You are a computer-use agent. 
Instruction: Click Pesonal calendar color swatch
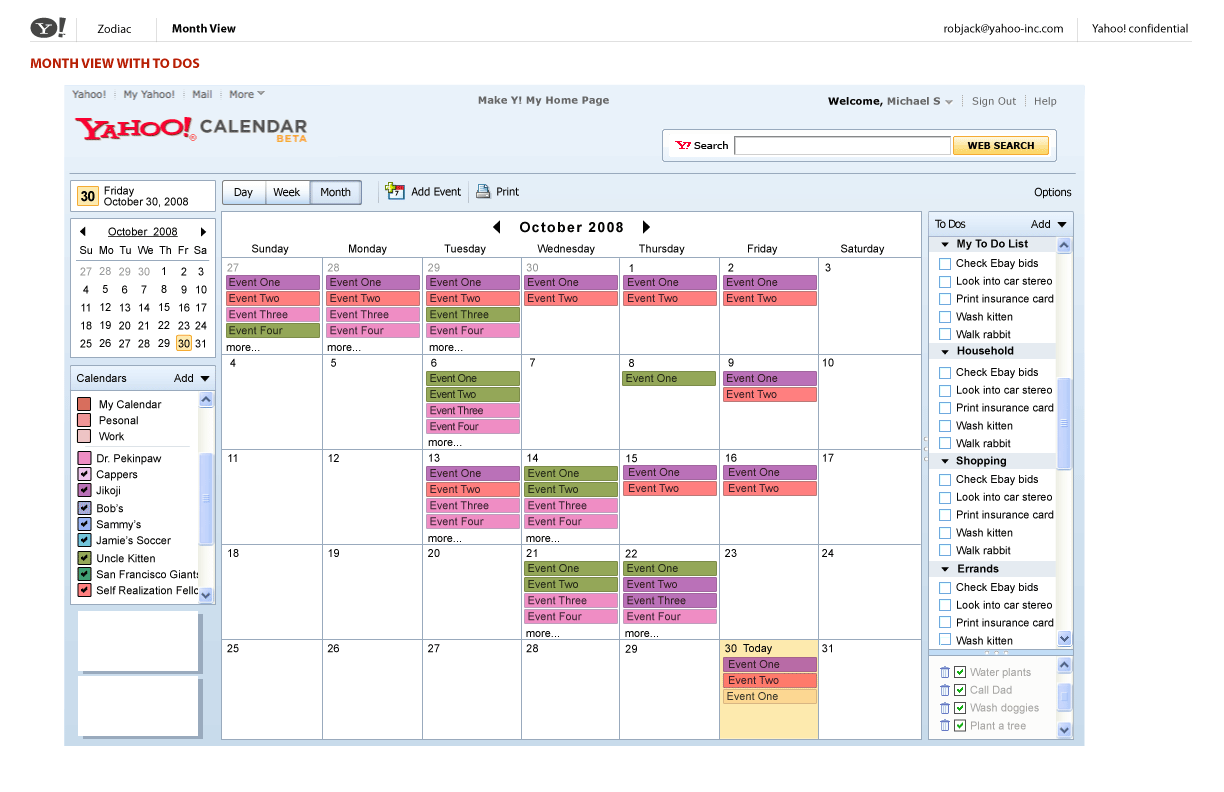[84, 420]
